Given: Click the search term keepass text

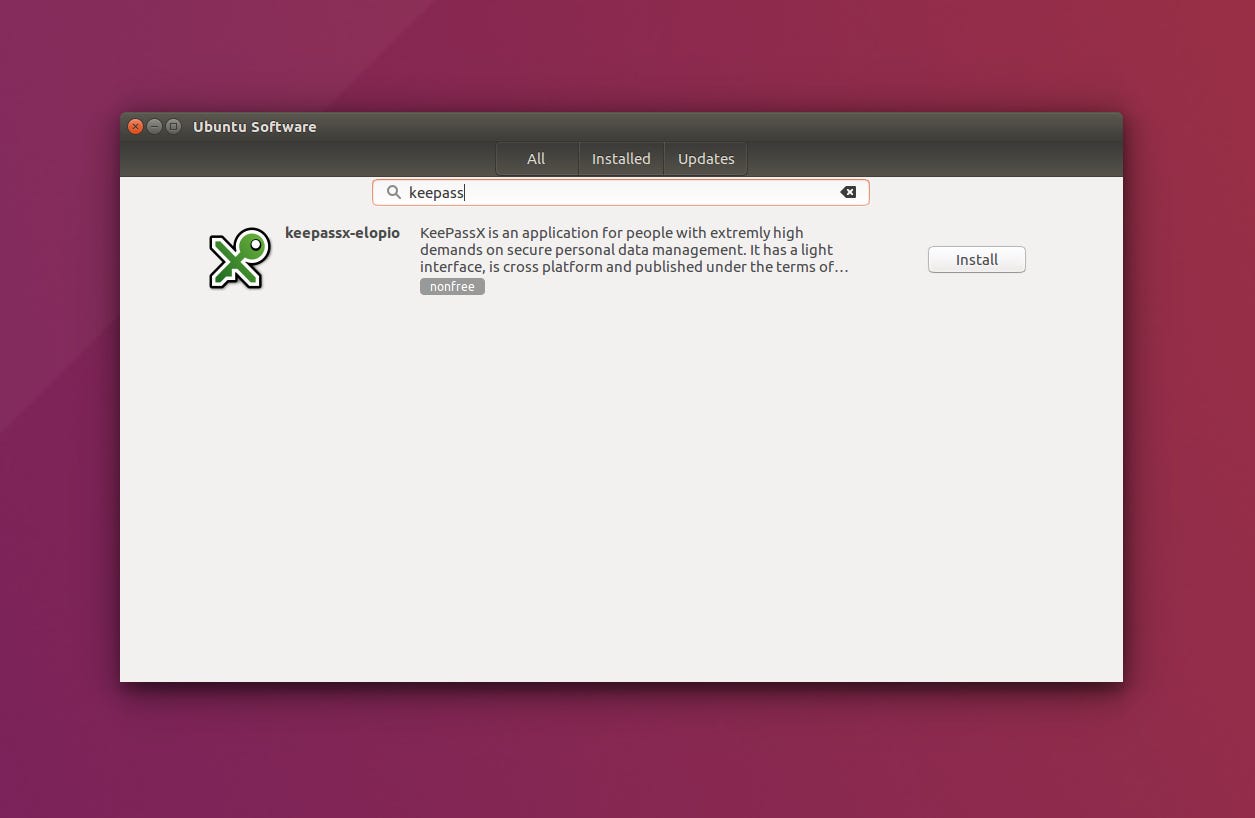Looking at the screenshot, I should coord(437,192).
